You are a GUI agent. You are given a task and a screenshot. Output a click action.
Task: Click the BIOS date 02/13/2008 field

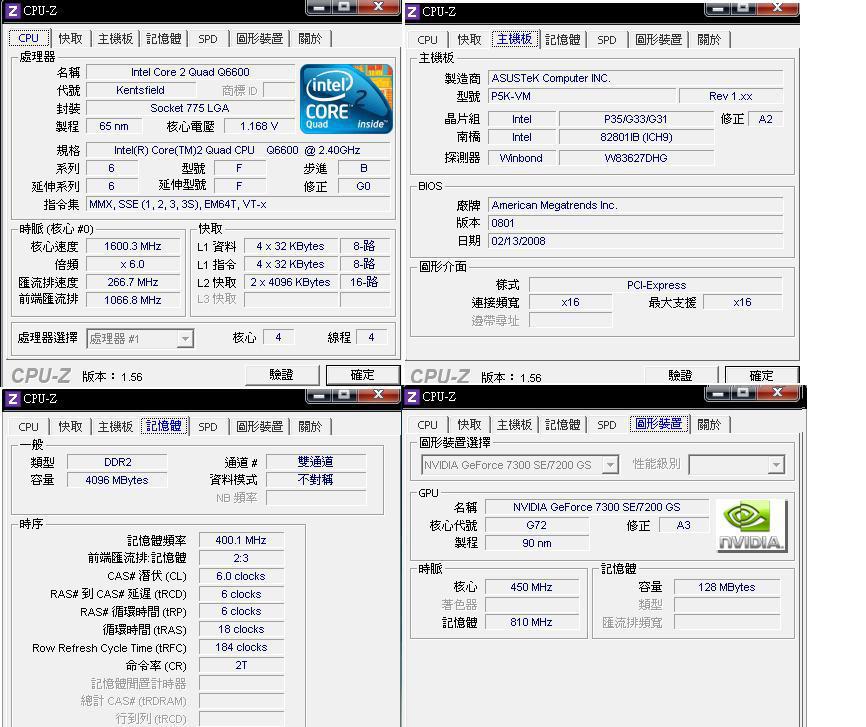coord(635,241)
